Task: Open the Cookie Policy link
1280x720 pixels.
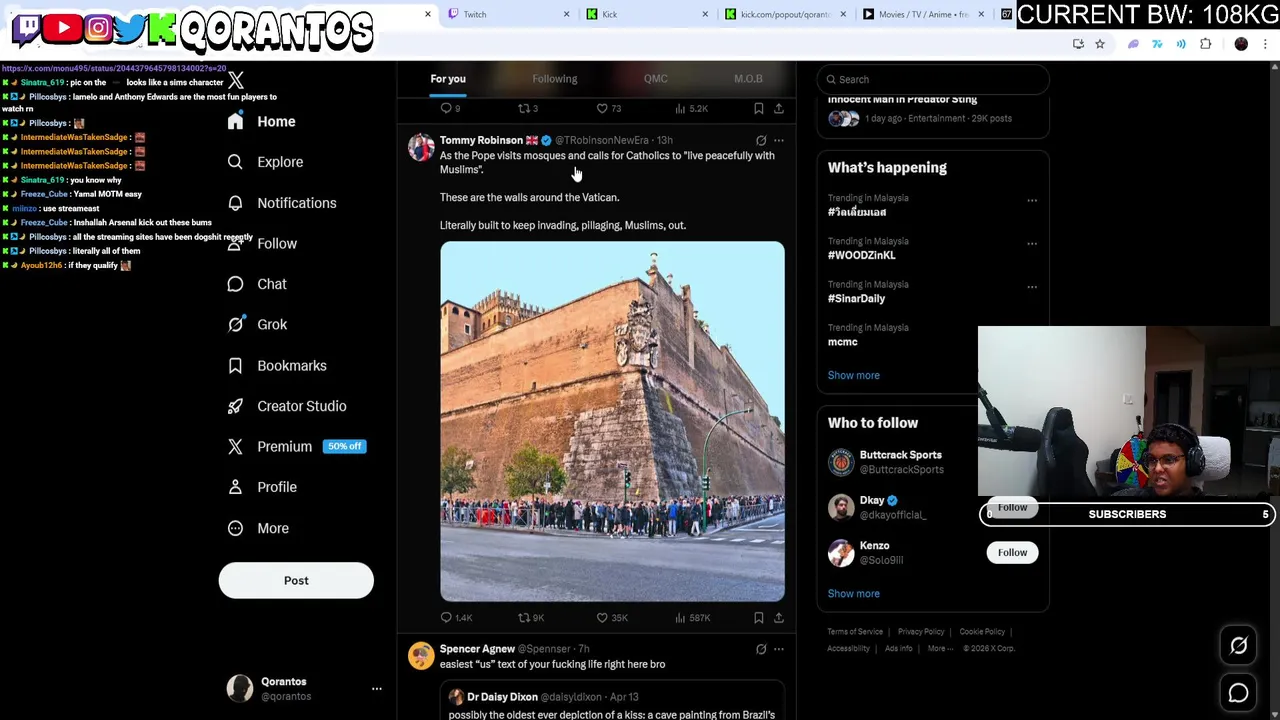Action: click(x=982, y=632)
